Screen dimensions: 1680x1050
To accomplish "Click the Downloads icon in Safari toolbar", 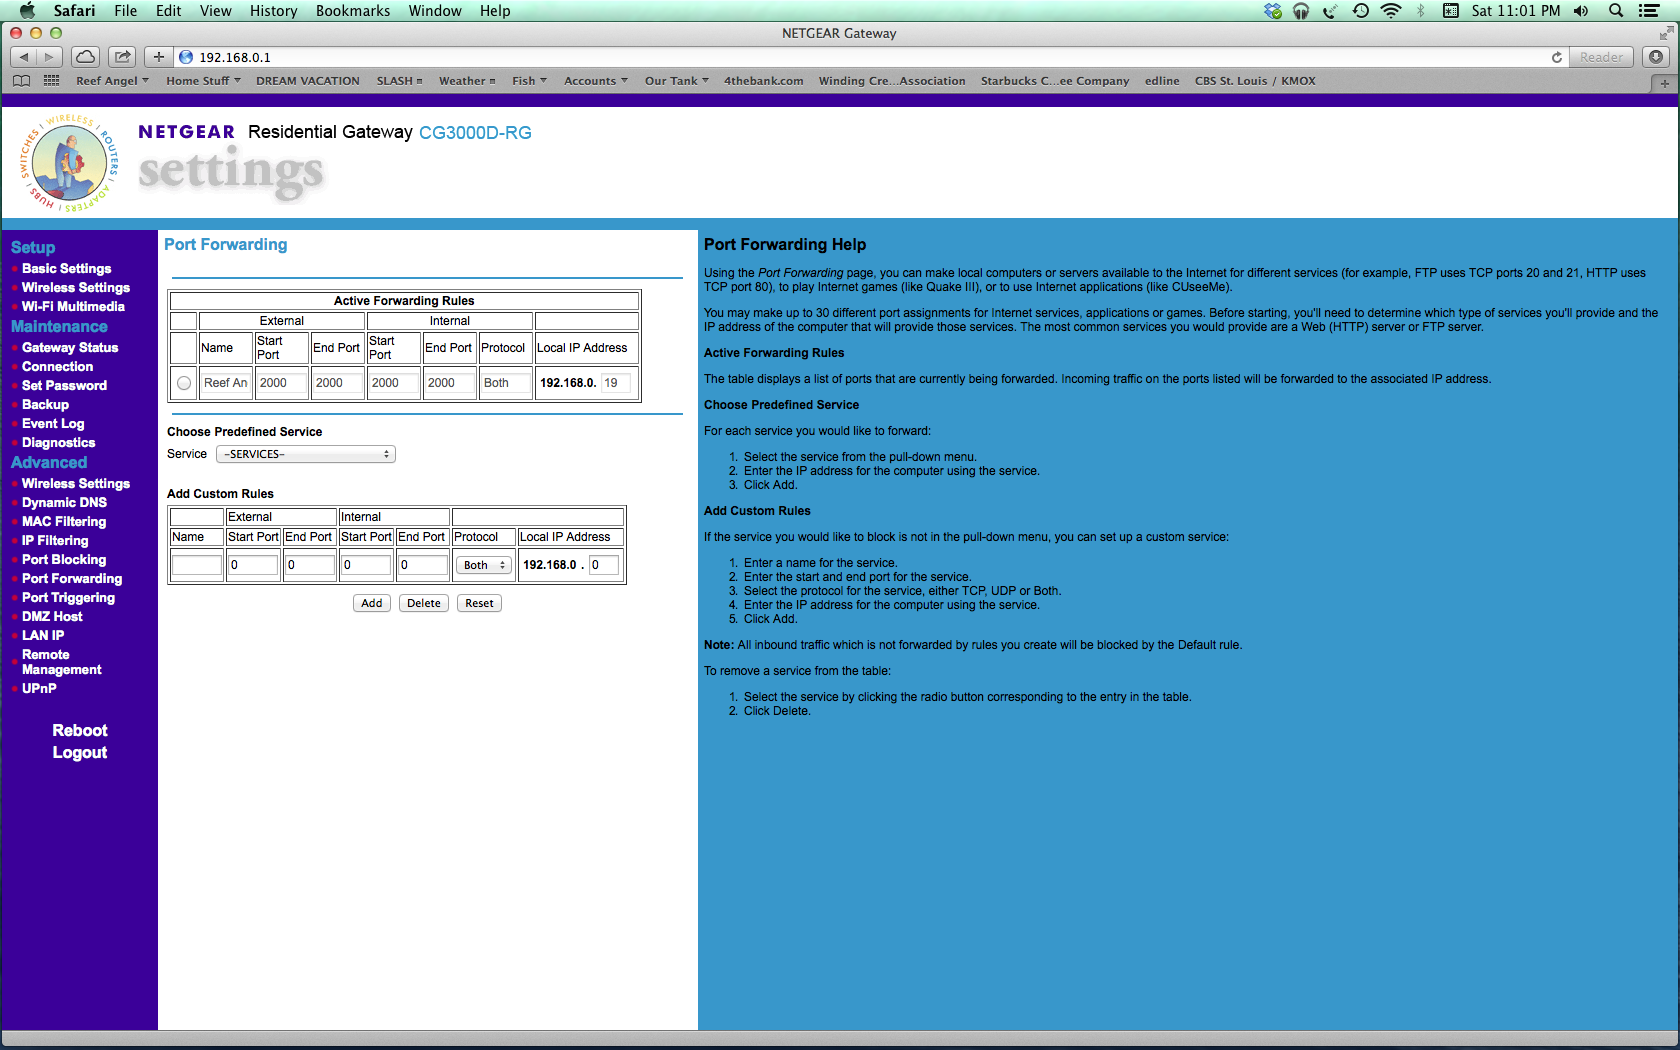I will pyautogui.click(x=1656, y=57).
